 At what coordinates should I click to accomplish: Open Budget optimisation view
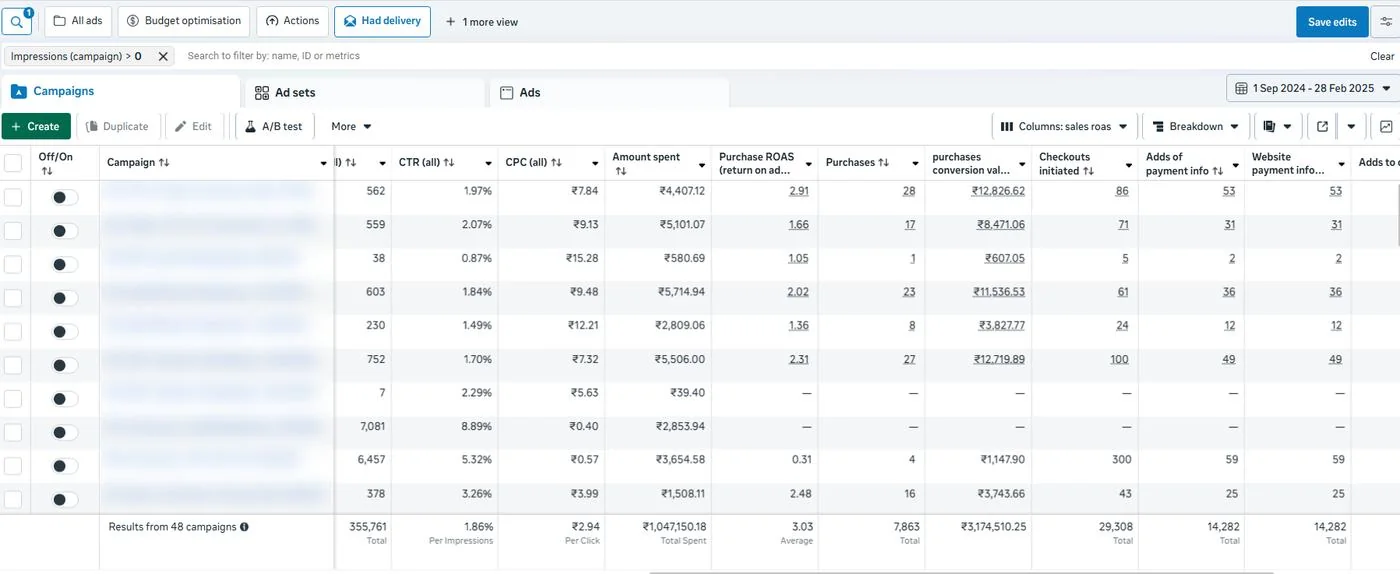tap(183, 21)
